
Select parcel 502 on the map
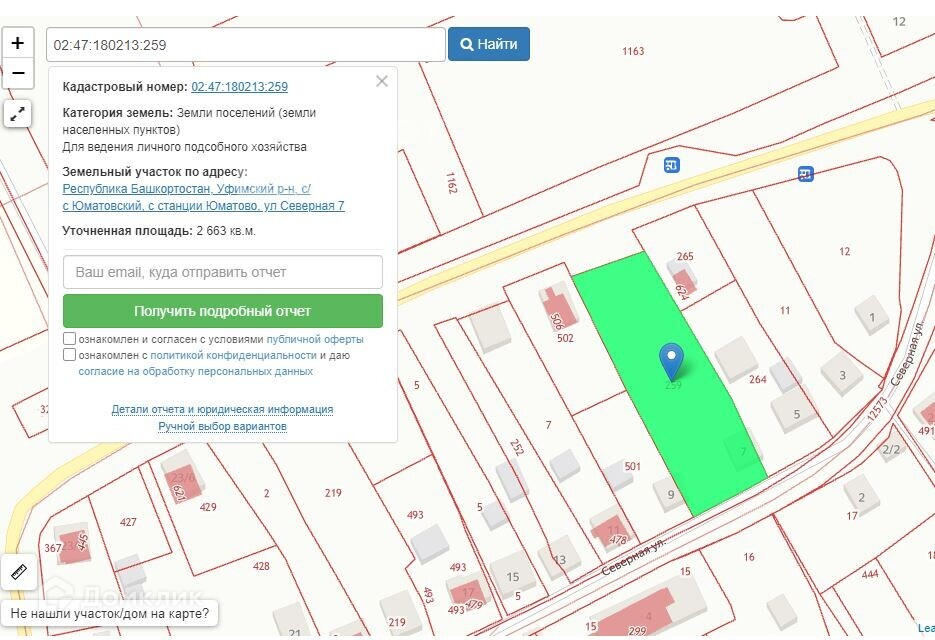565,338
